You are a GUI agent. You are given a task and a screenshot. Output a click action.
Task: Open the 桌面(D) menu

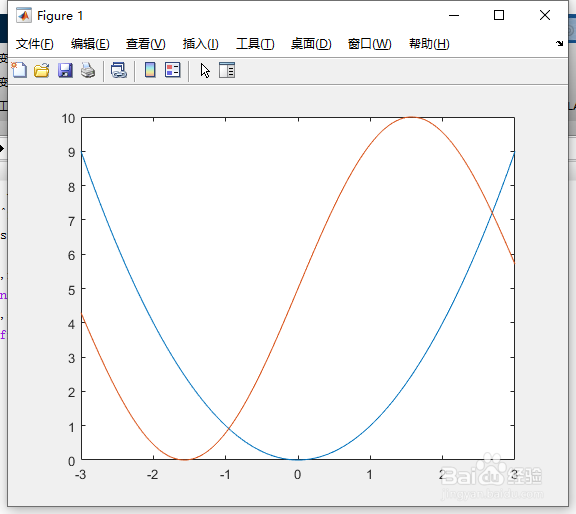point(311,44)
